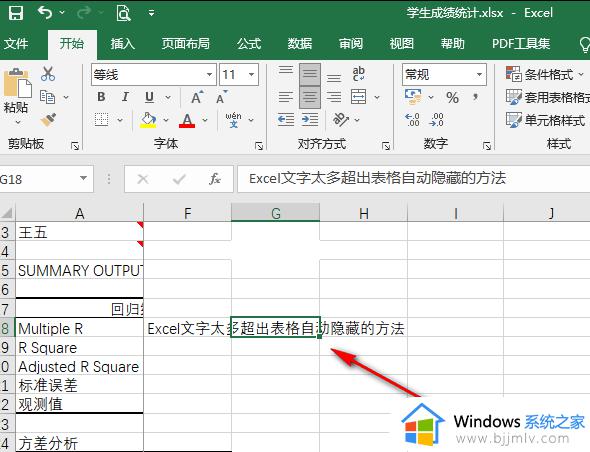
Task: Click the text Orientation icon
Action: [x=341, y=120]
